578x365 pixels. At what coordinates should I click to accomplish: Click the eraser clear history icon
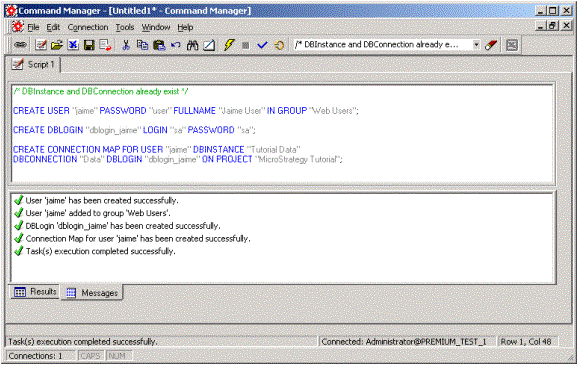pyautogui.click(x=491, y=45)
